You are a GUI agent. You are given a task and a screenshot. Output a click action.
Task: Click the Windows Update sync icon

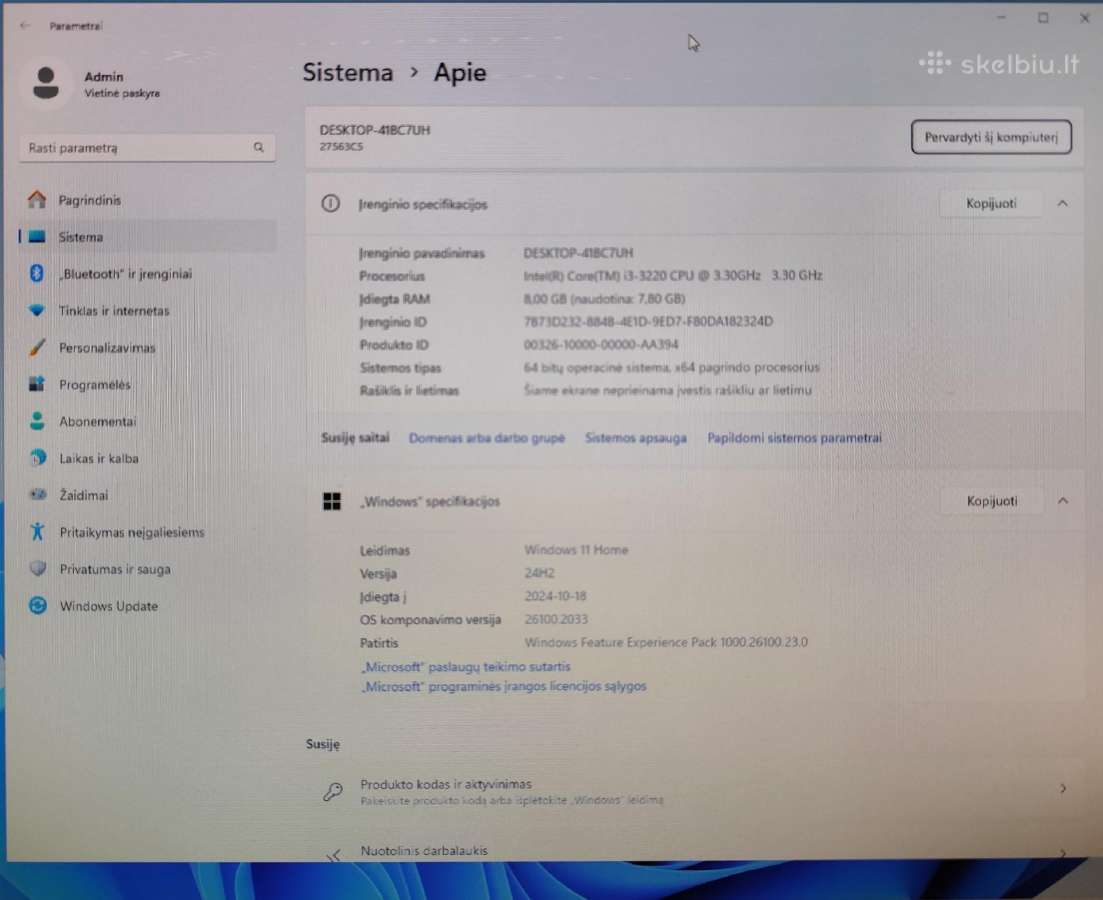pyautogui.click(x=38, y=605)
